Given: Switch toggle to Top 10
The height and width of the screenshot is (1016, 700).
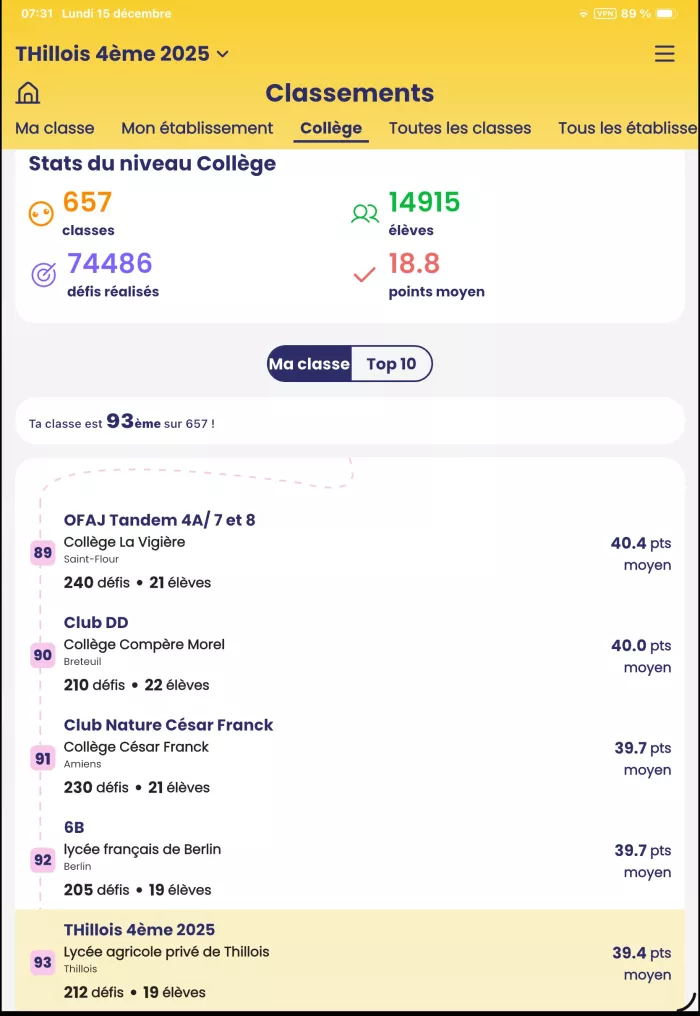Looking at the screenshot, I should point(391,364).
